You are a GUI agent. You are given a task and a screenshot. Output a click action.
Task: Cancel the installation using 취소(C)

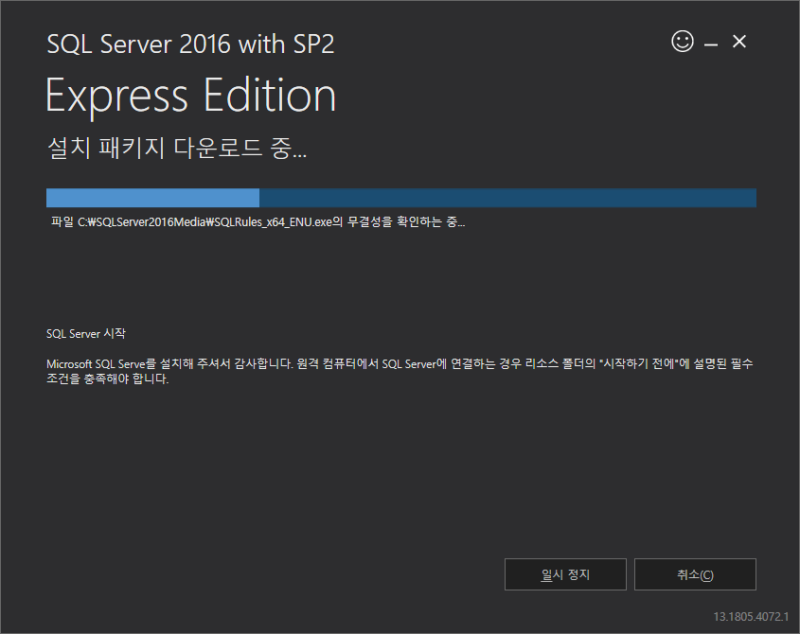point(695,574)
